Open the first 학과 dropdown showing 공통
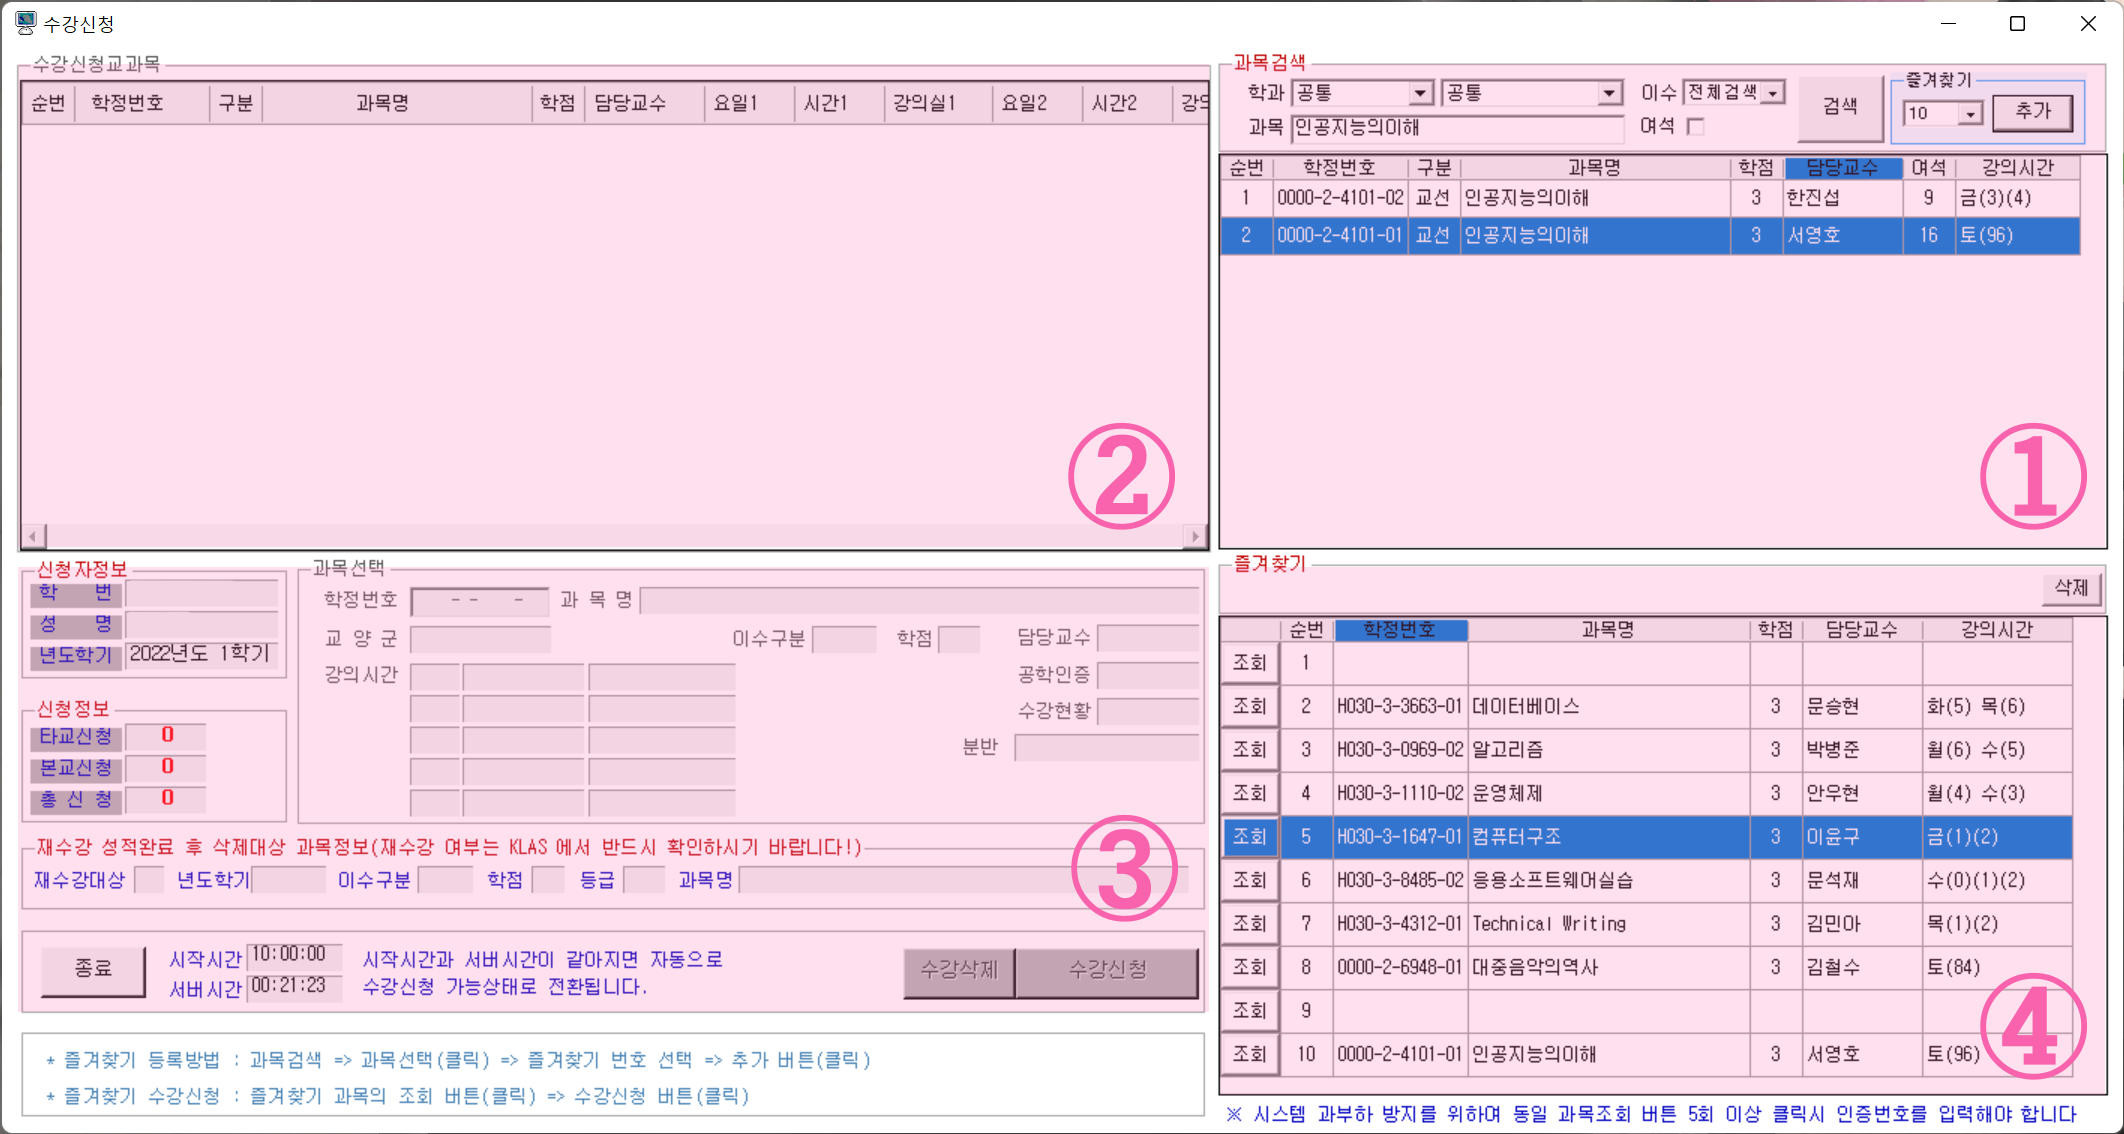 point(1420,93)
